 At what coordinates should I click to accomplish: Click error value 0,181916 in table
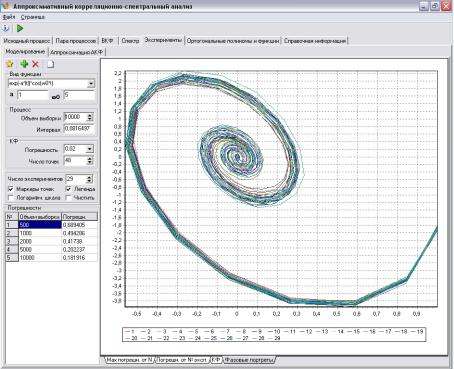[80, 258]
